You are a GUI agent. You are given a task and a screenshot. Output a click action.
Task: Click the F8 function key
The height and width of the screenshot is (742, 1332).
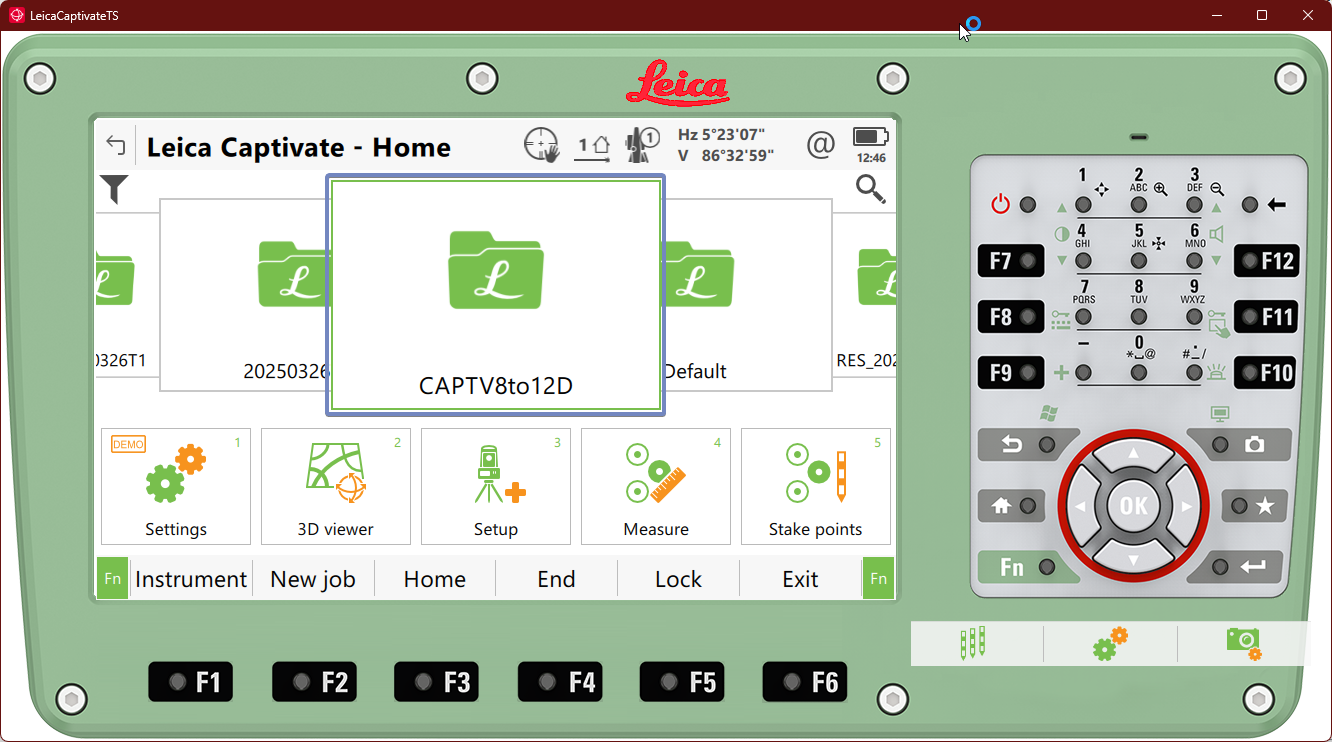[x=1011, y=317]
